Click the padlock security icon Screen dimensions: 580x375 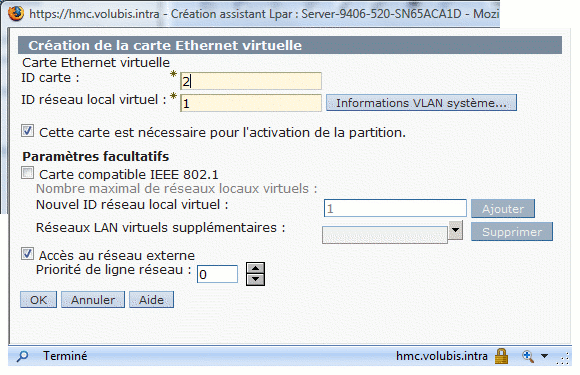pos(502,356)
